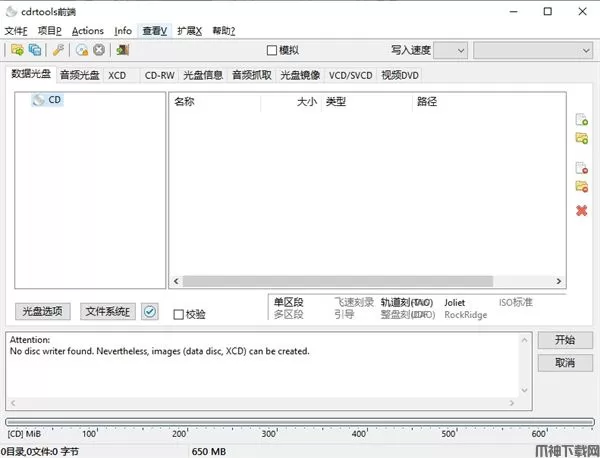
Task: Click the red X delete-all icon
Action: pyautogui.click(x=582, y=210)
